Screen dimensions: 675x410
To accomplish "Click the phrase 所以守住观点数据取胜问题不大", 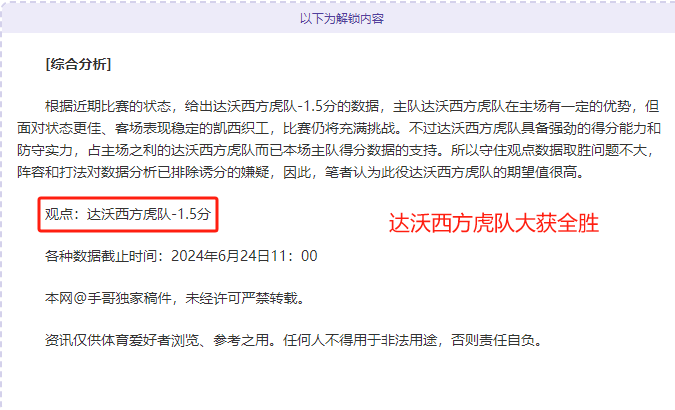I will (549, 150).
